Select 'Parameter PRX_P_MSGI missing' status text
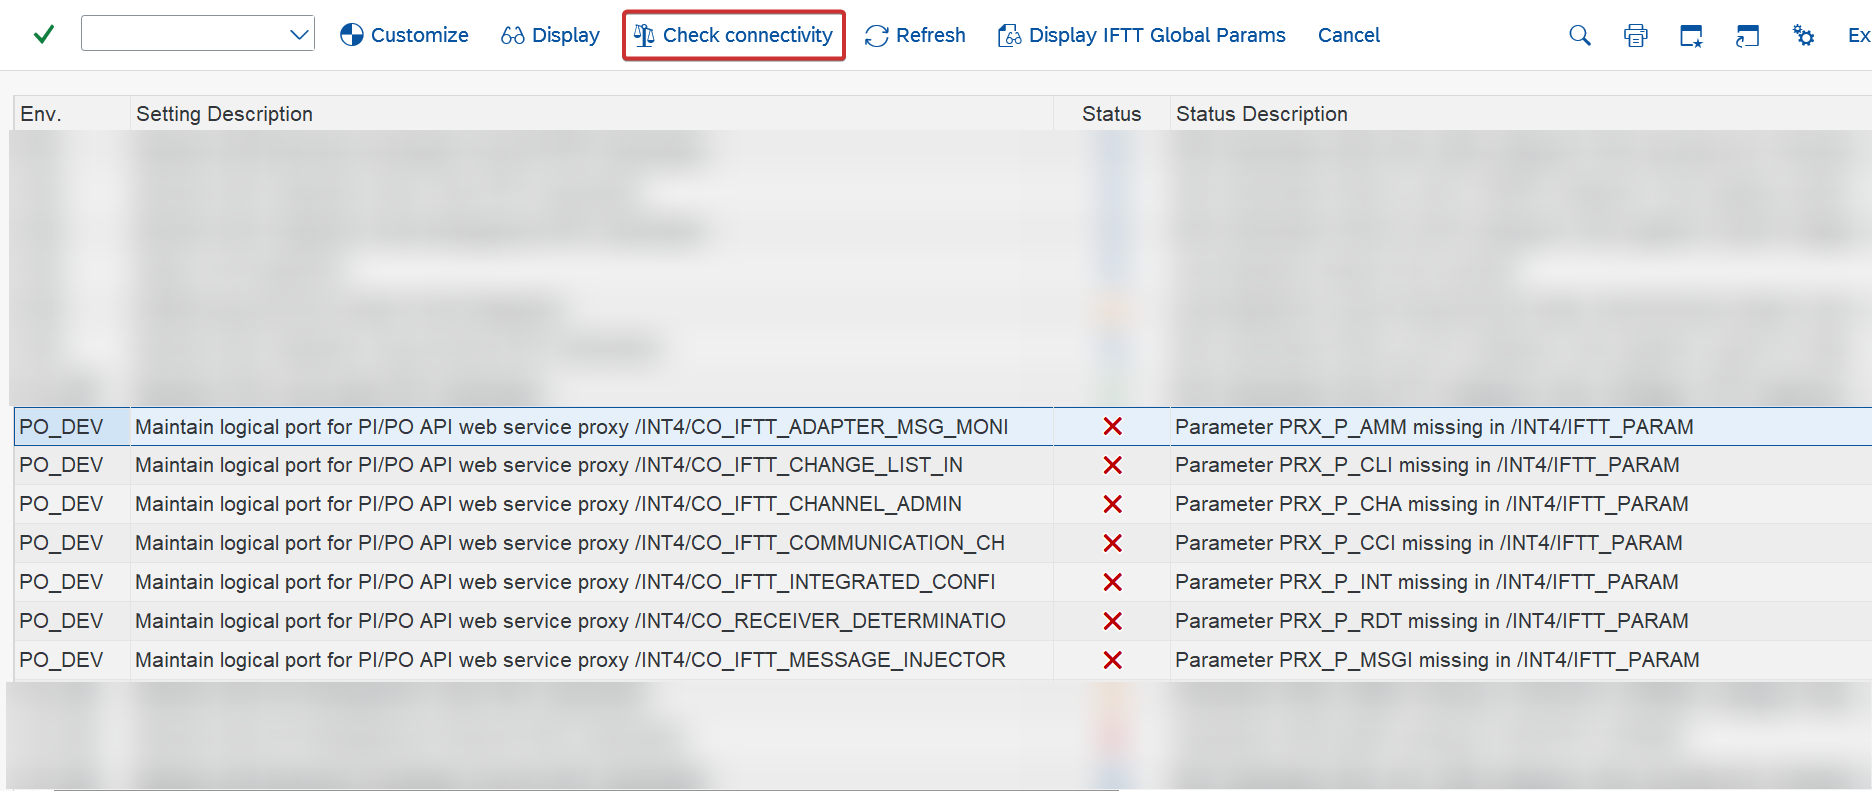 pos(1437,660)
